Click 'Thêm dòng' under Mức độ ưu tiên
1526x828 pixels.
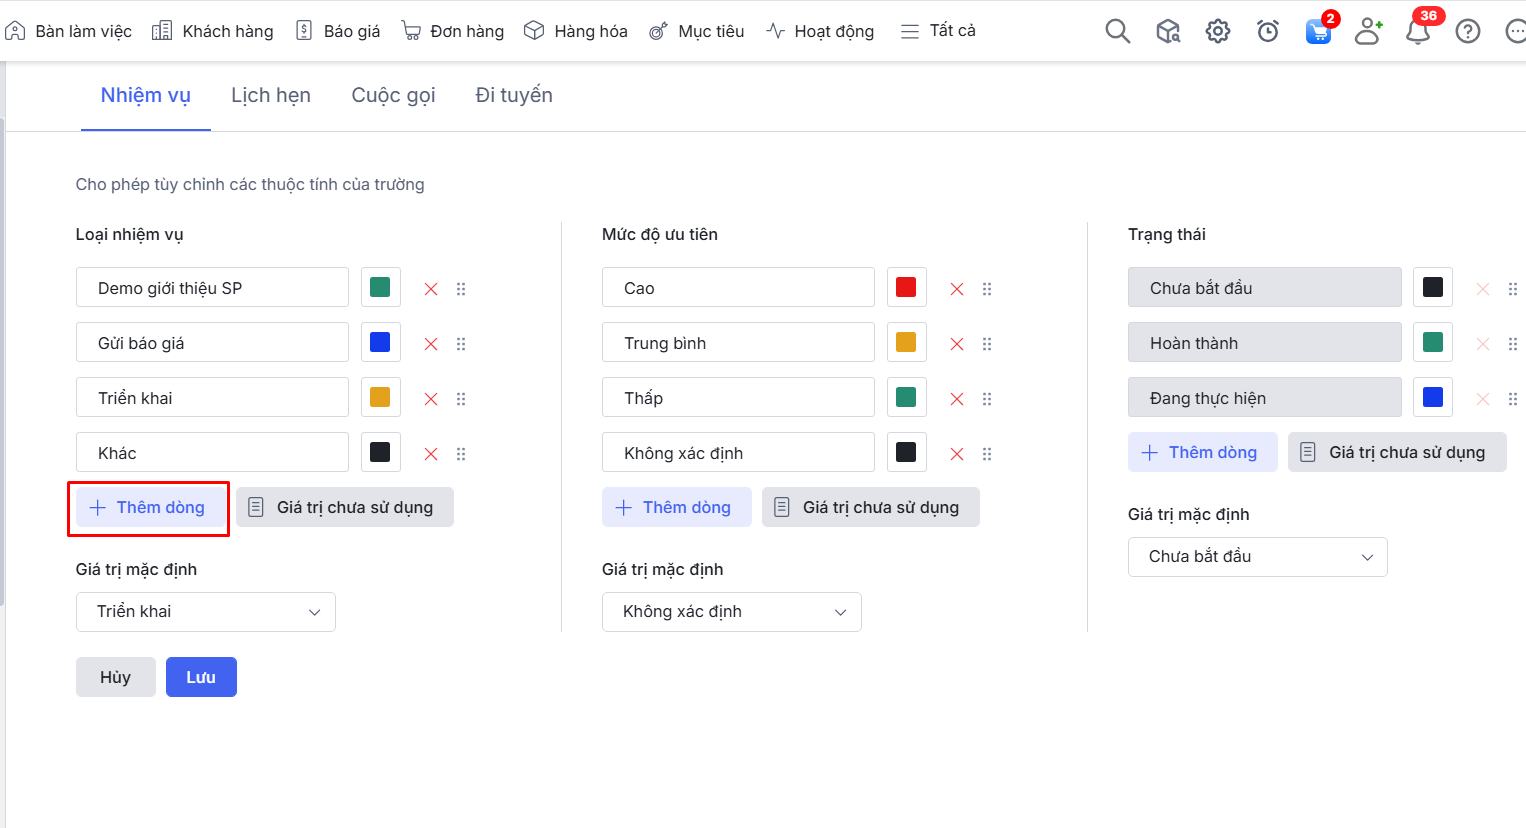676,507
